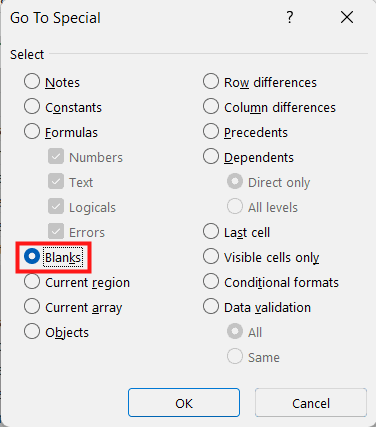Click the Cancel button
Image resolution: width=376 pixels, height=427 pixels.
coord(311,403)
